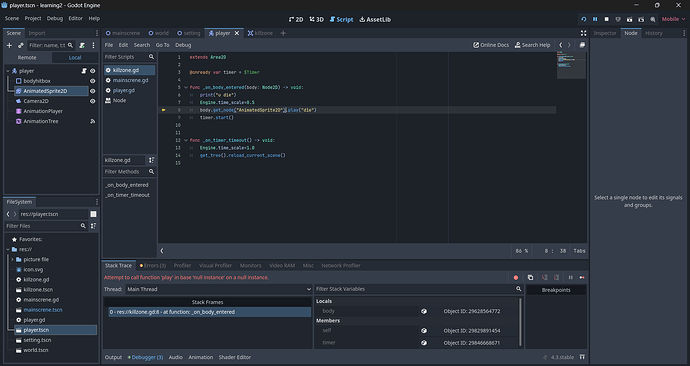Collapse the _on_timer_timeout function fold
Image resolution: width=690 pixels, height=366 pixels.
click(186, 140)
